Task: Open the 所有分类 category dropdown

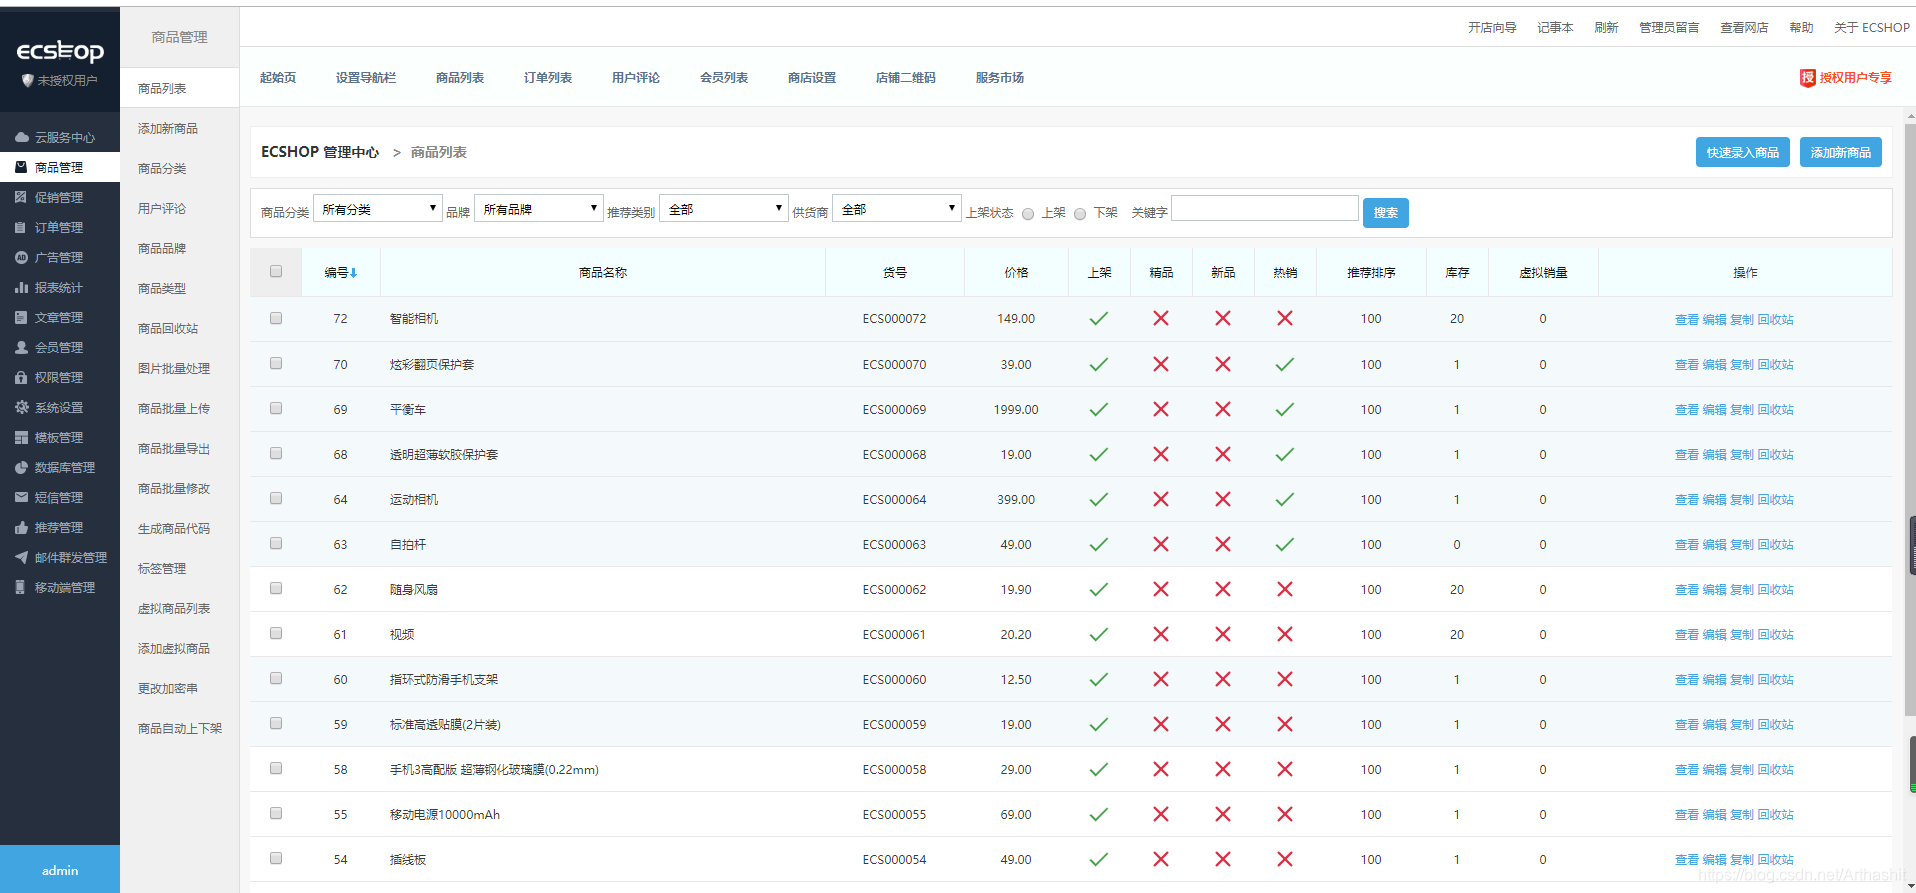Action: coord(378,209)
